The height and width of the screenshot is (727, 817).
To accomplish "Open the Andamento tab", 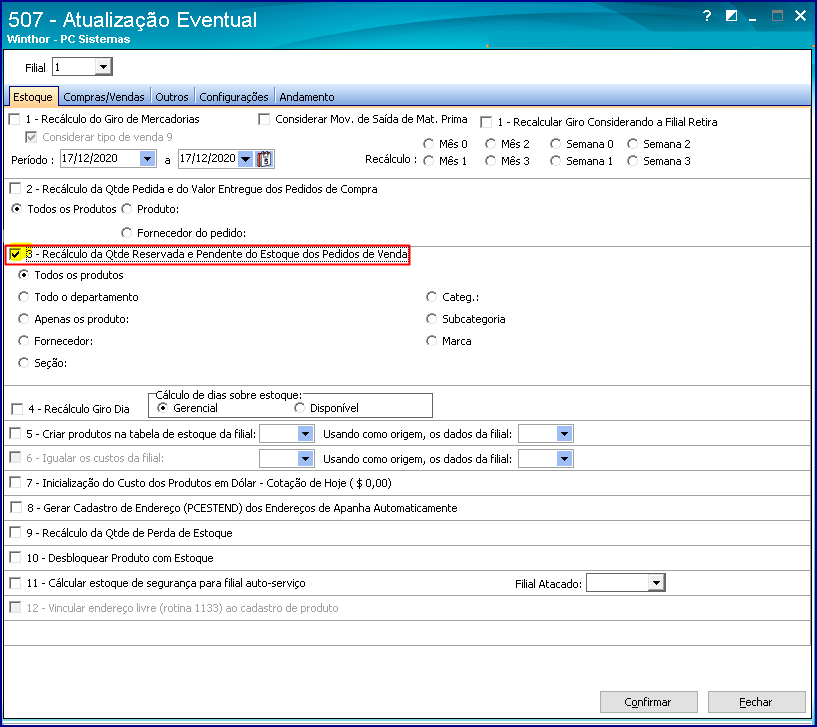I will tap(307, 97).
